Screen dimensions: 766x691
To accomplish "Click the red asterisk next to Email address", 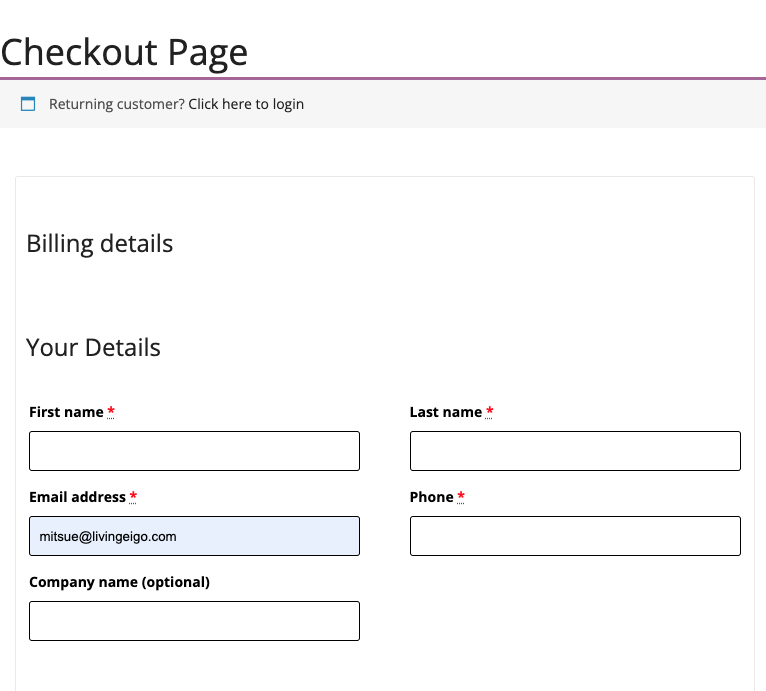I will pos(133,497).
